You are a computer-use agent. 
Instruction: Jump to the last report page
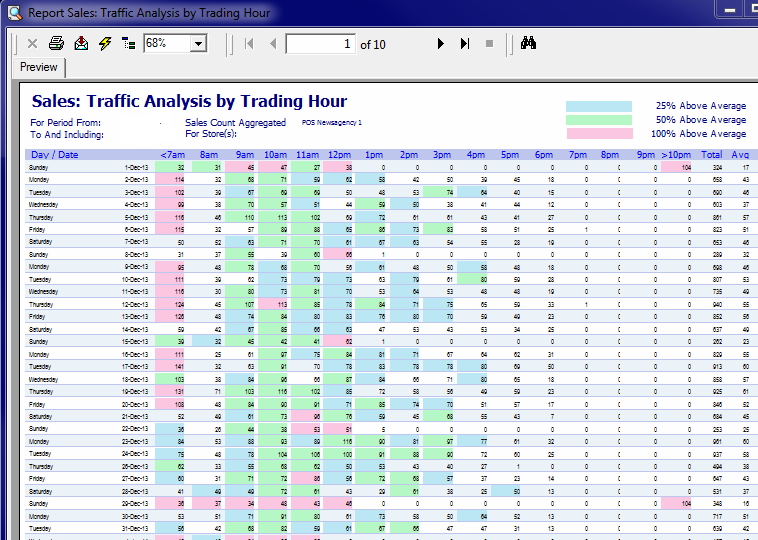coord(465,44)
